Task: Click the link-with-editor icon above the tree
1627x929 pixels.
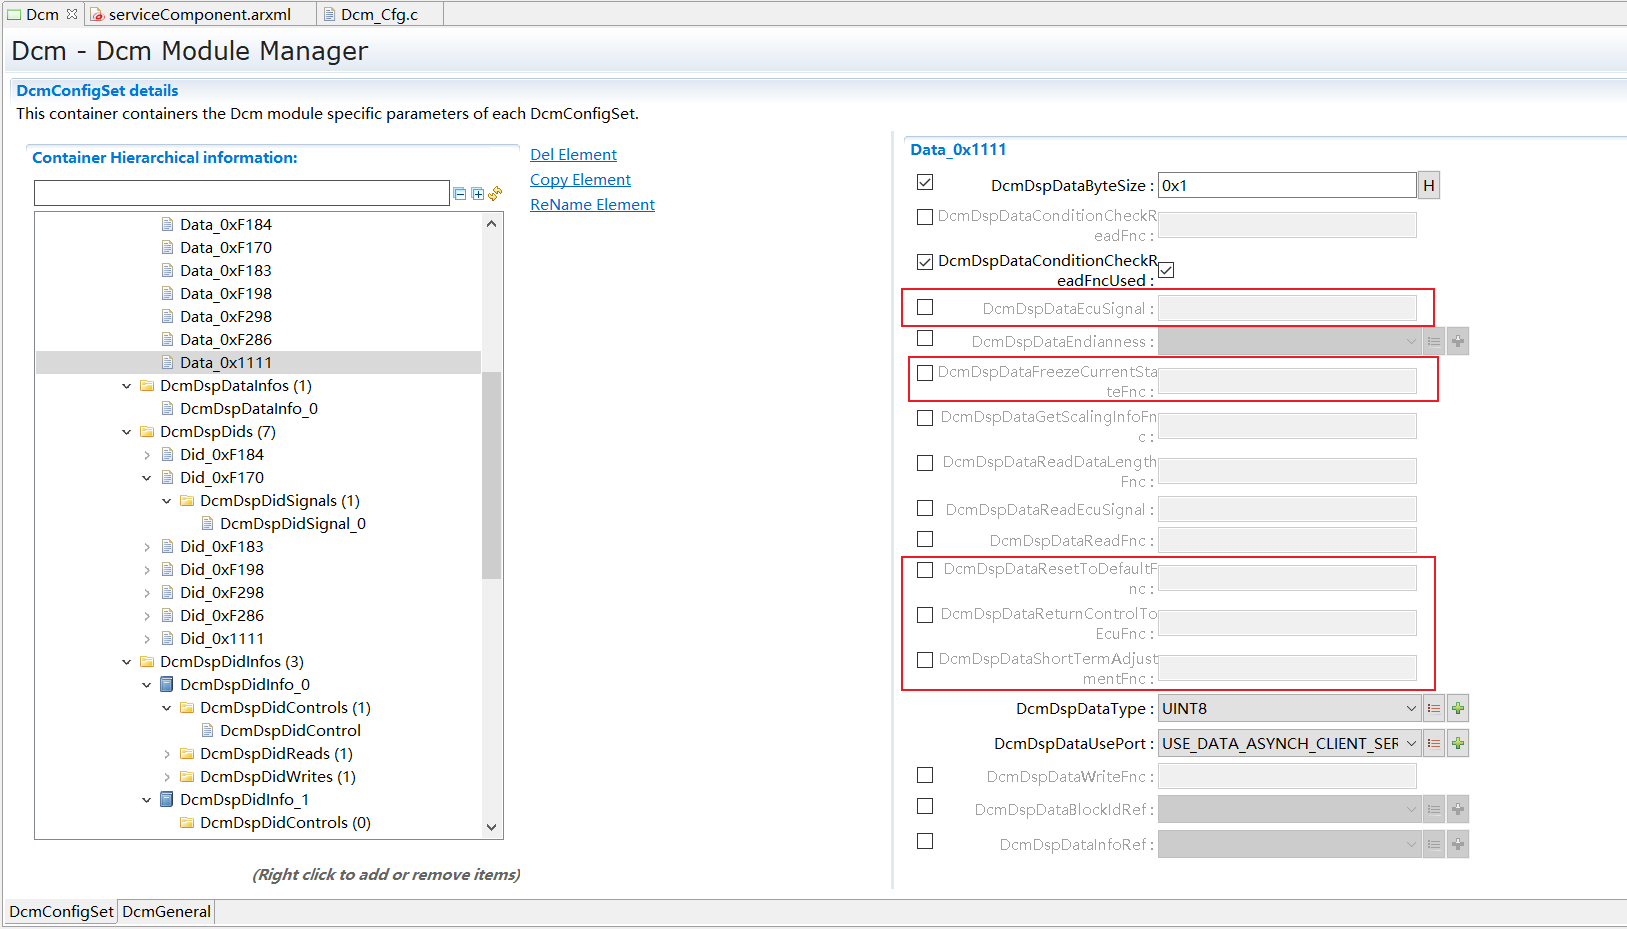Action: pos(495,193)
